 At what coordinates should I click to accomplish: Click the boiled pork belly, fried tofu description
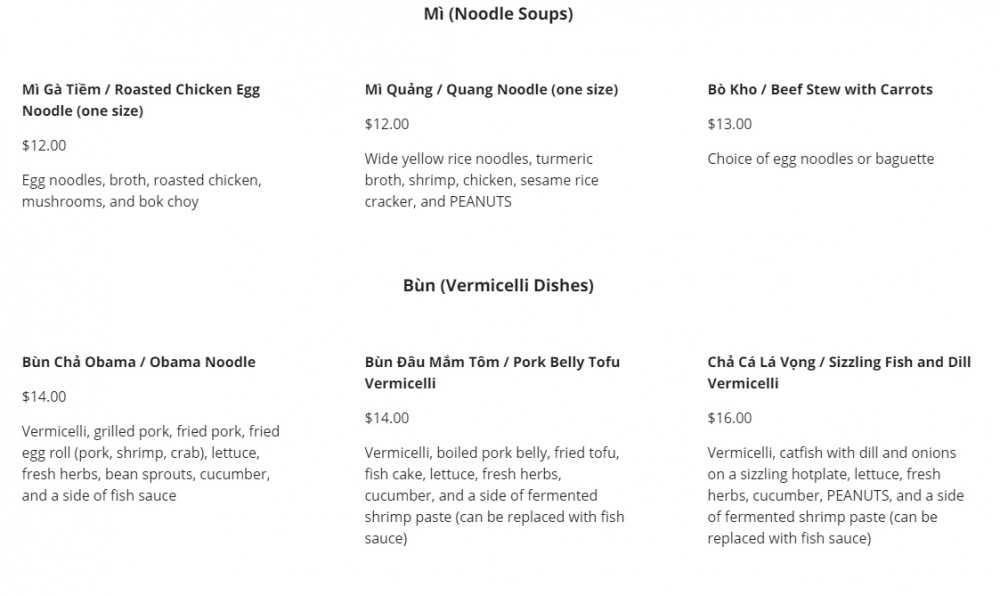coord(494,495)
